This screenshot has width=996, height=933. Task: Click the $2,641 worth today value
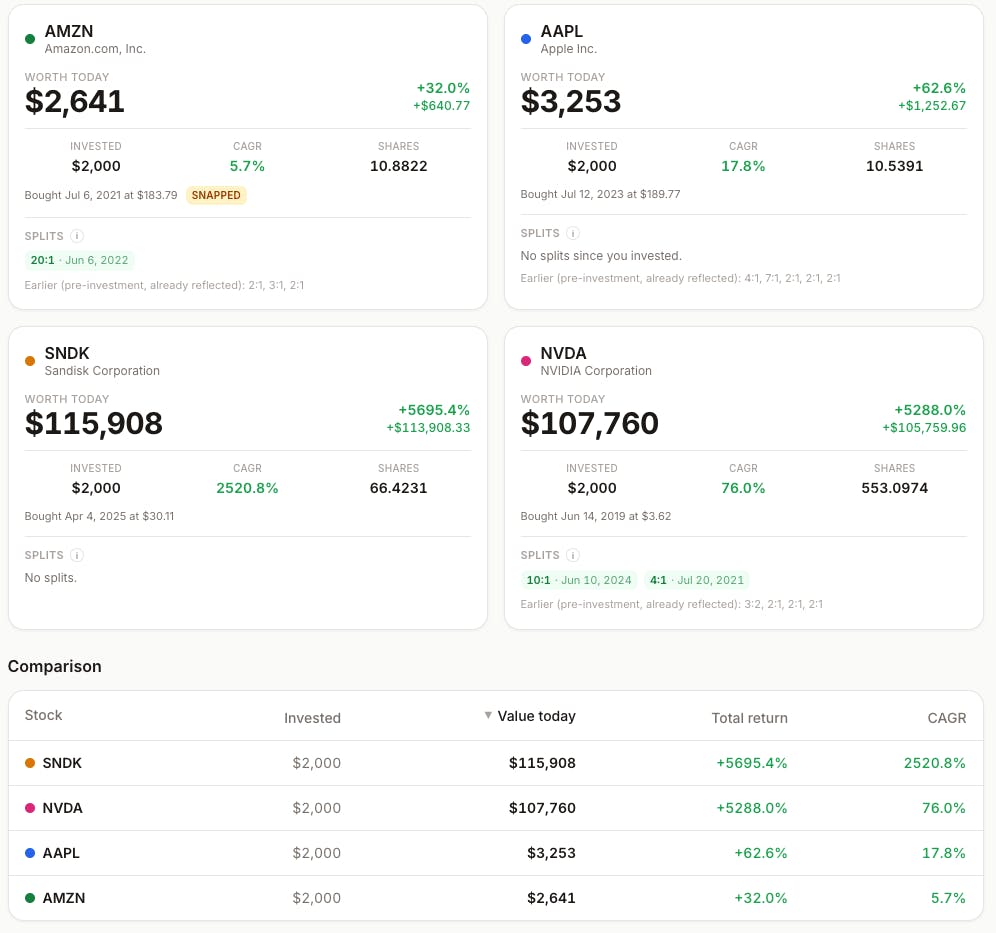(74, 102)
